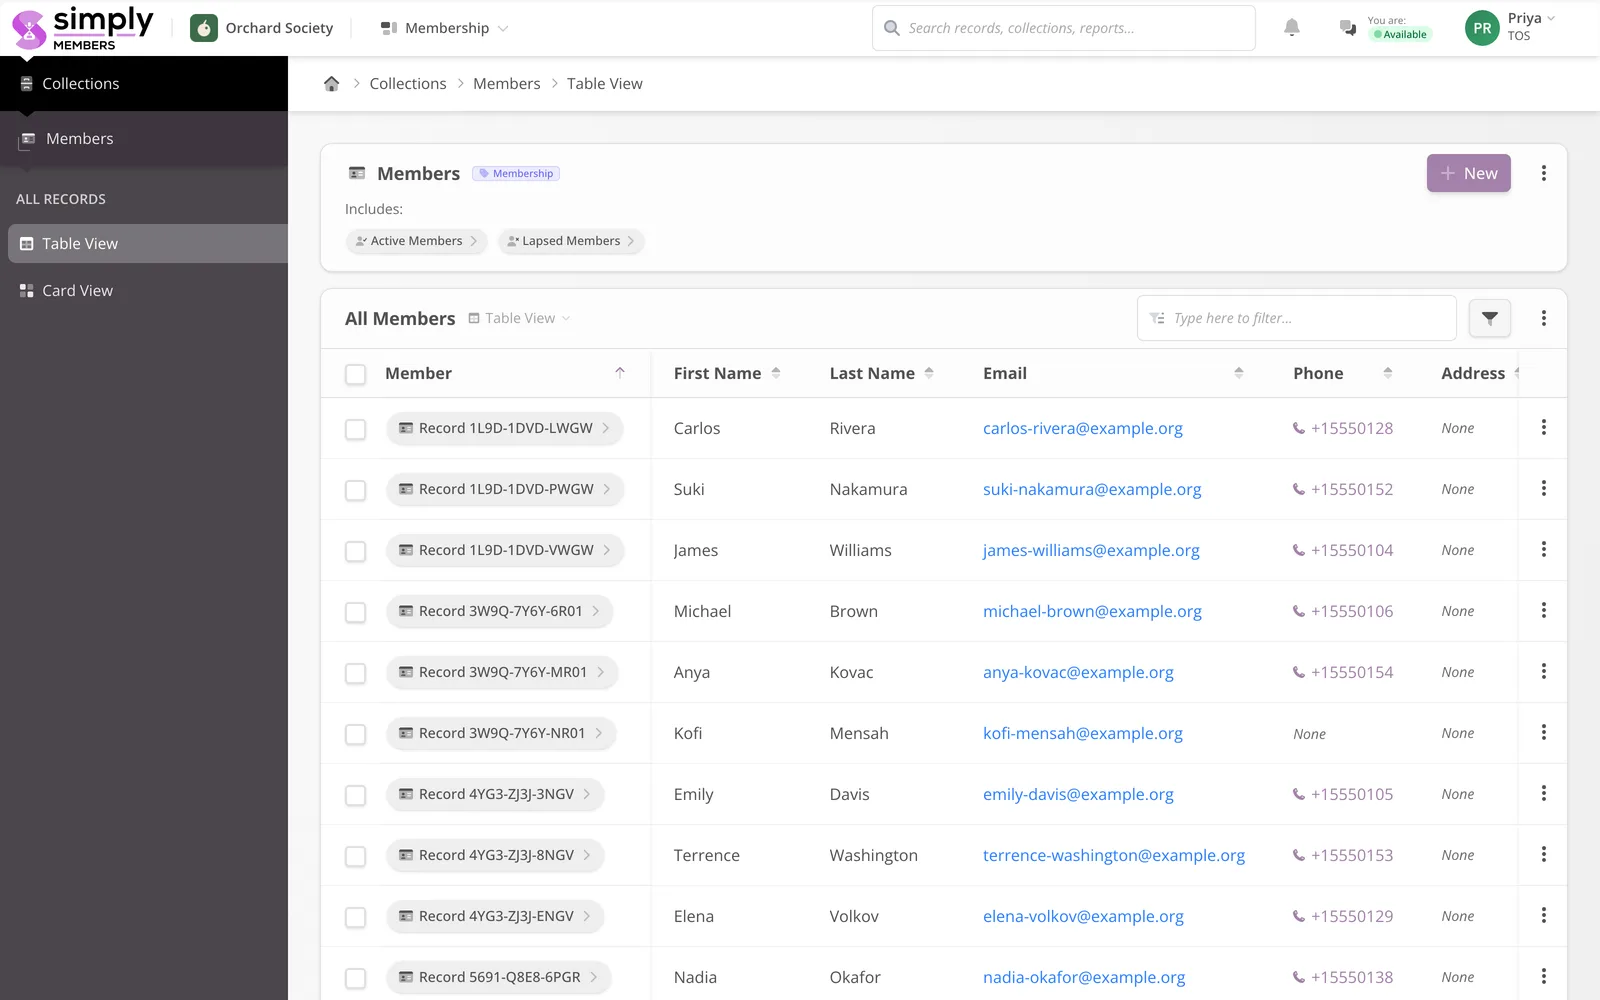
Task: Tick the select-all header checkbox
Action: click(355, 374)
